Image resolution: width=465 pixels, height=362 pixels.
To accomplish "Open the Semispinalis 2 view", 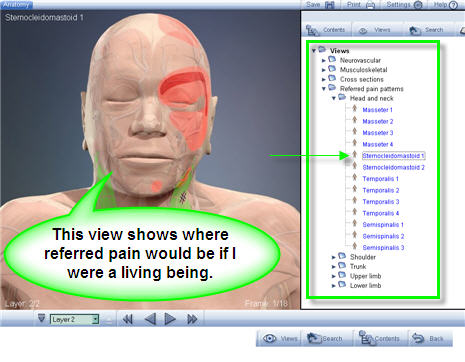I will tap(383, 236).
